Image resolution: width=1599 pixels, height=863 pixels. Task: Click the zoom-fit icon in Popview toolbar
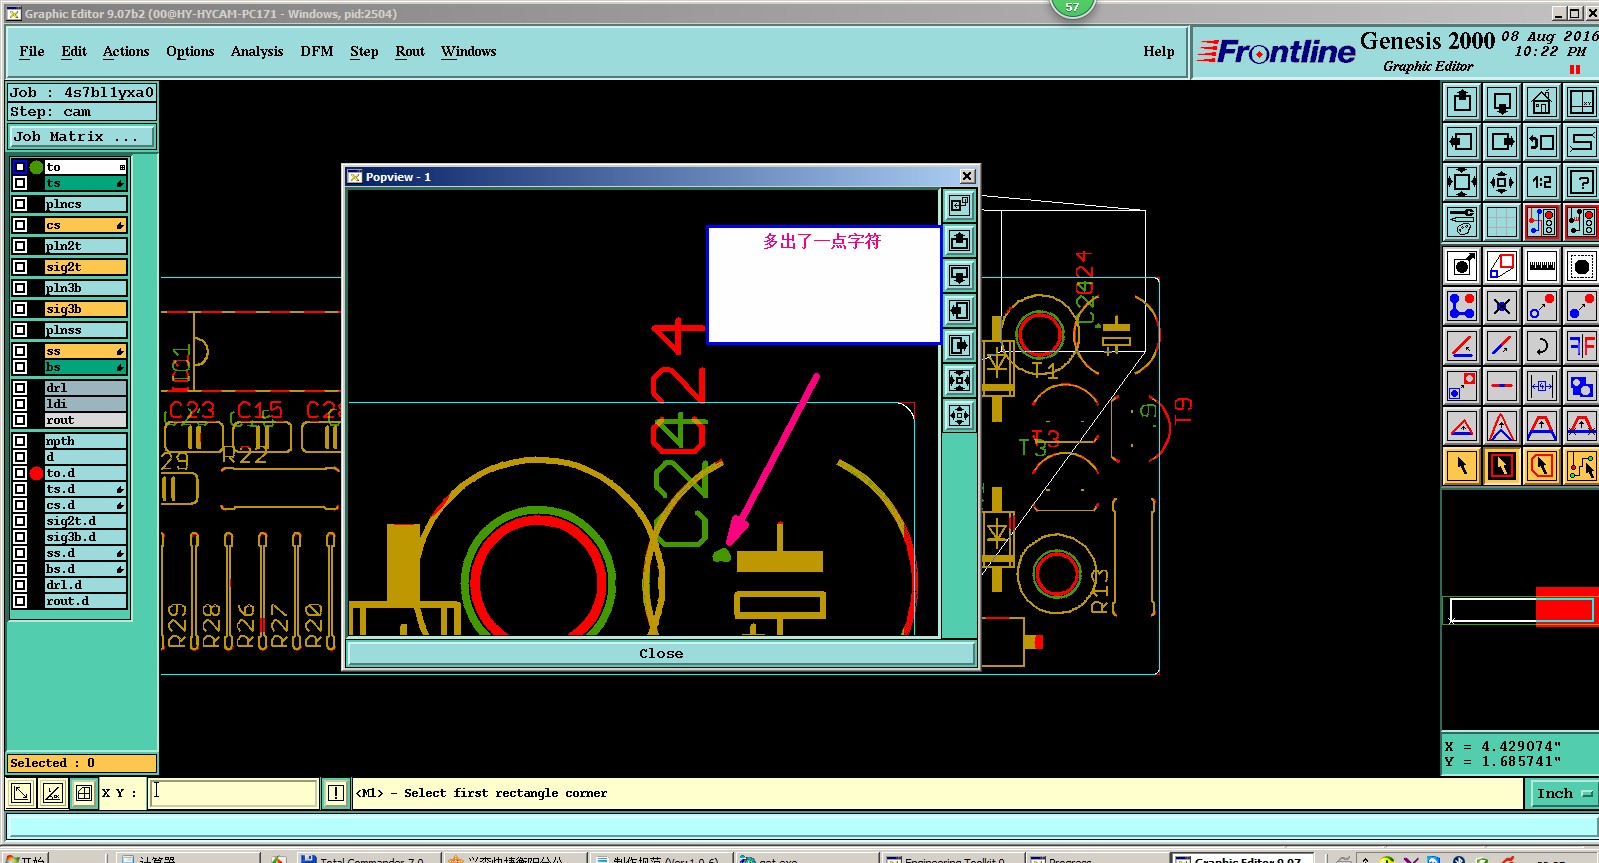(959, 380)
